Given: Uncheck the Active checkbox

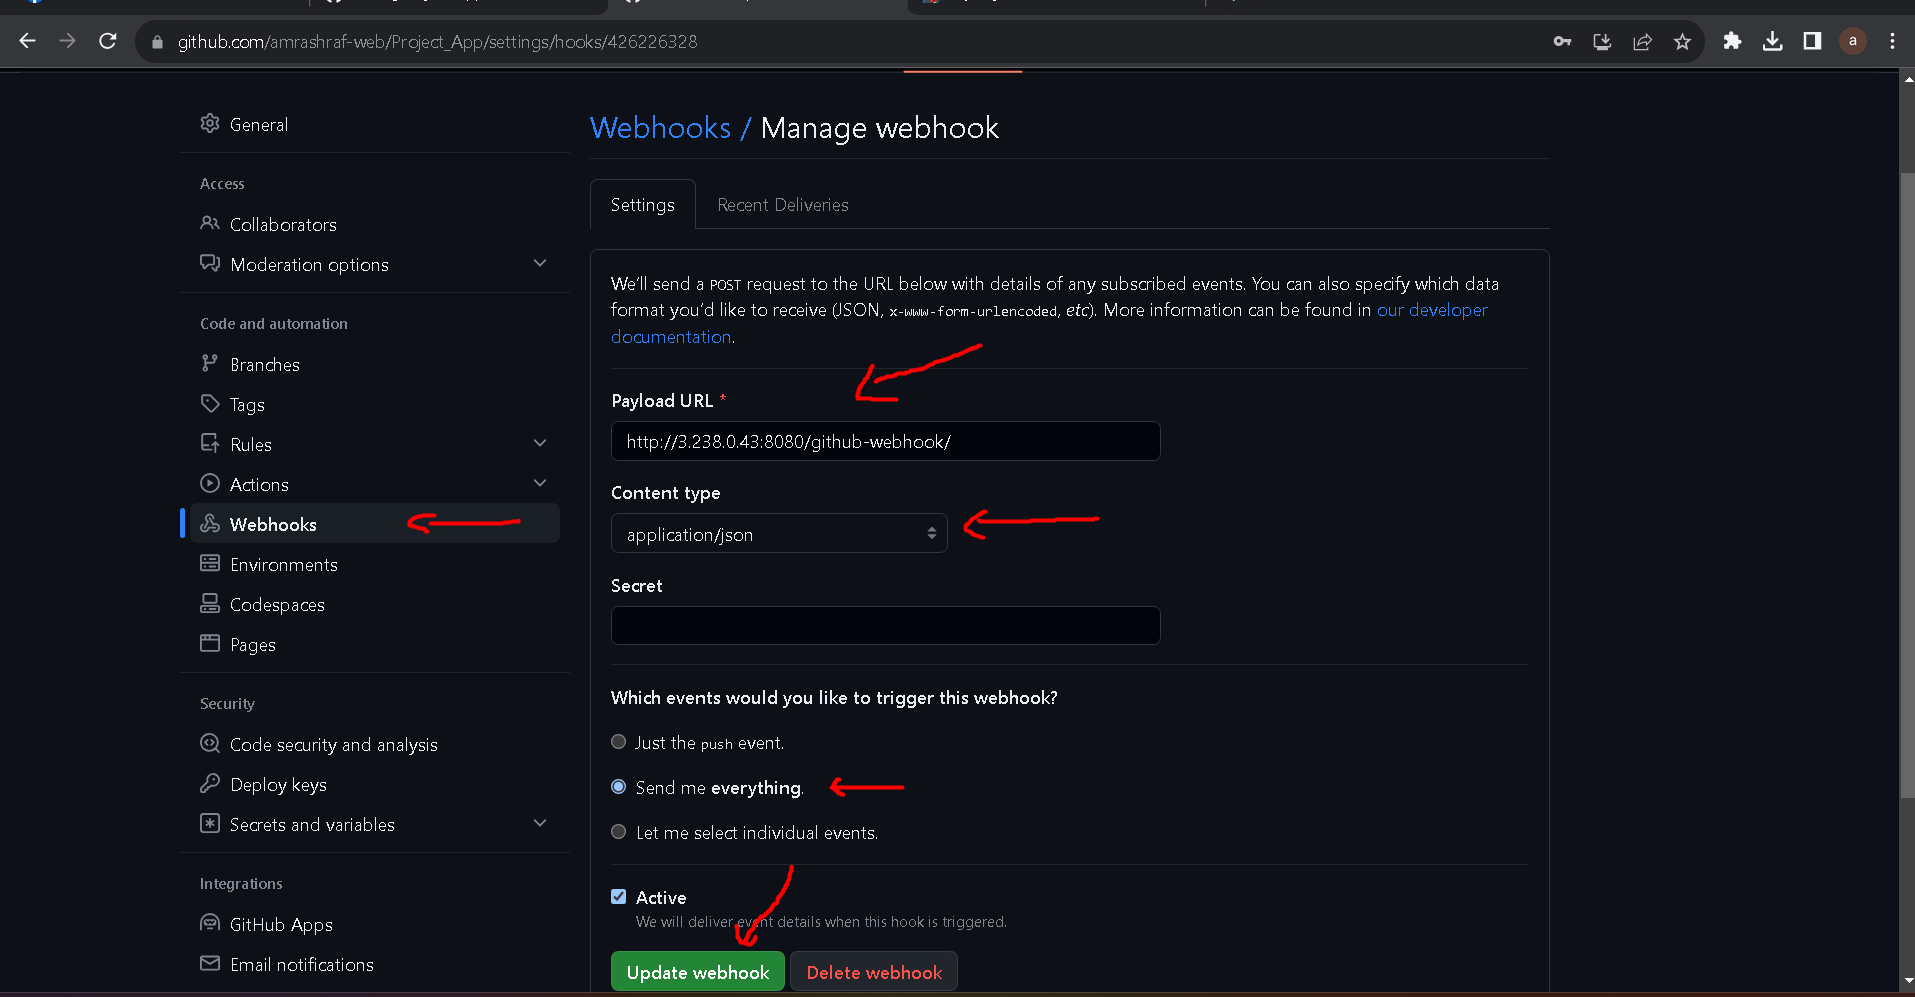Looking at the screenshot, I should coord(618,896).
